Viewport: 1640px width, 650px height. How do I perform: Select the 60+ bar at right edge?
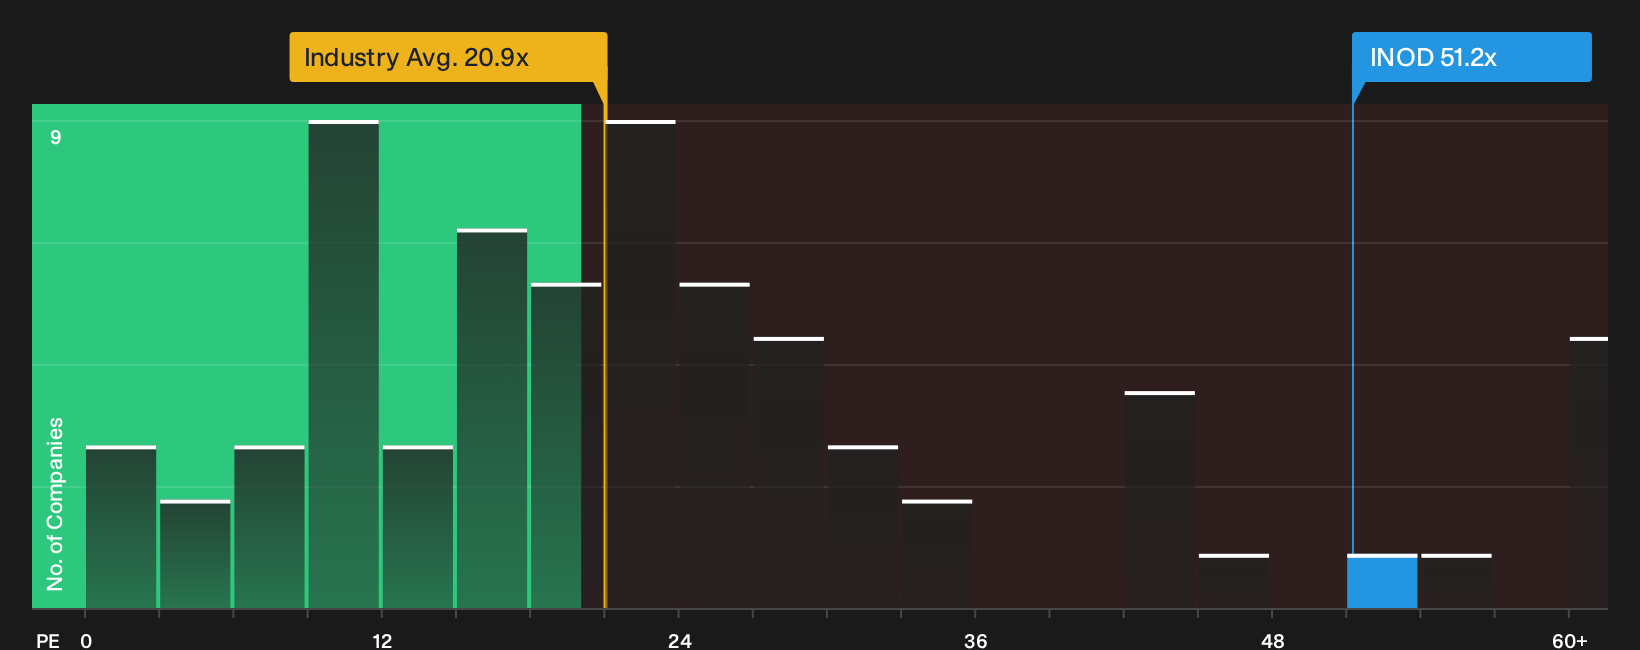point(1589,473)
